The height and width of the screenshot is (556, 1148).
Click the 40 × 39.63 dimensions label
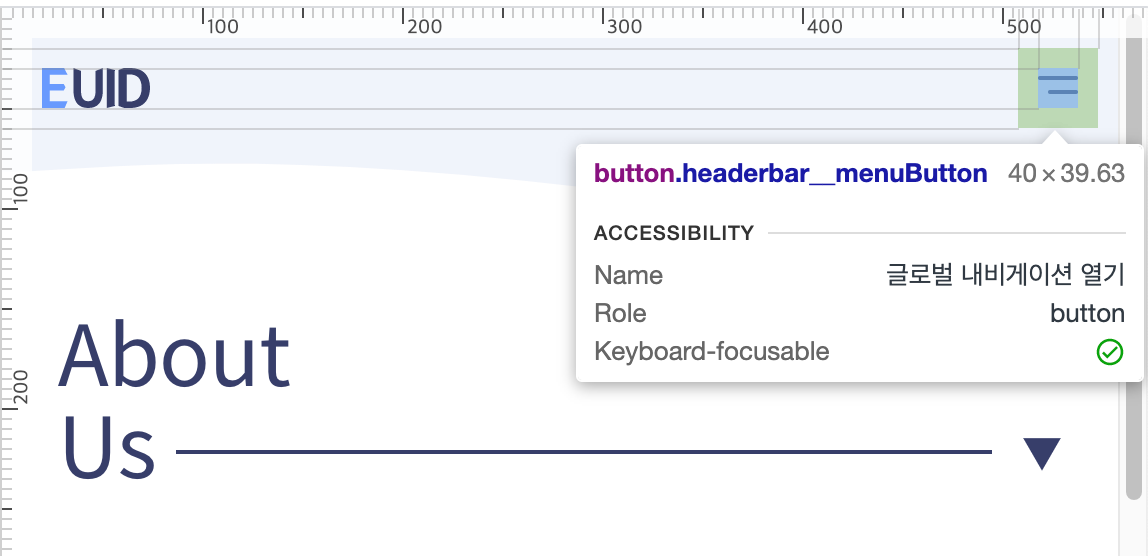point(1066,174)
